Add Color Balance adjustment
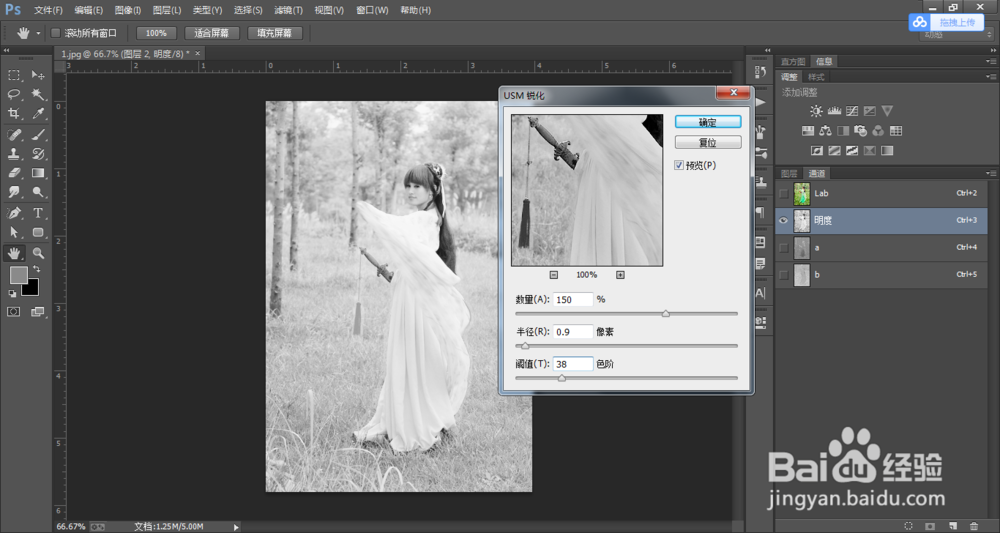 click(x=825, y=131)
